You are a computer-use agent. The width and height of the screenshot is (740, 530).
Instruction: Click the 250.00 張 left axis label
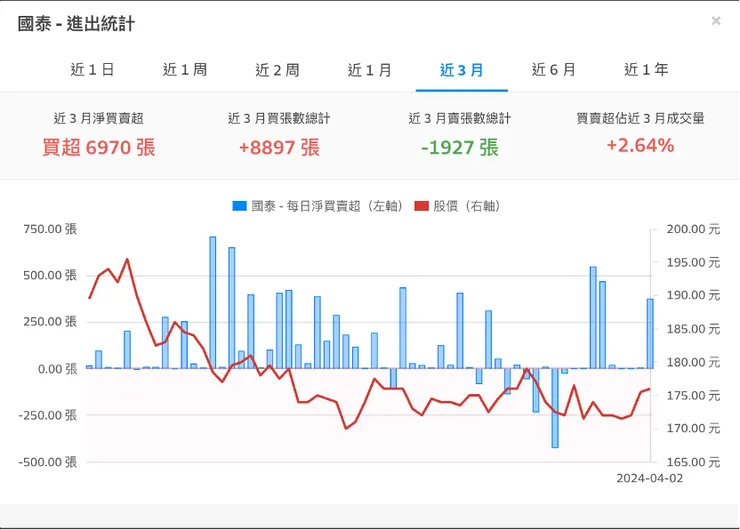pos(50,322)
